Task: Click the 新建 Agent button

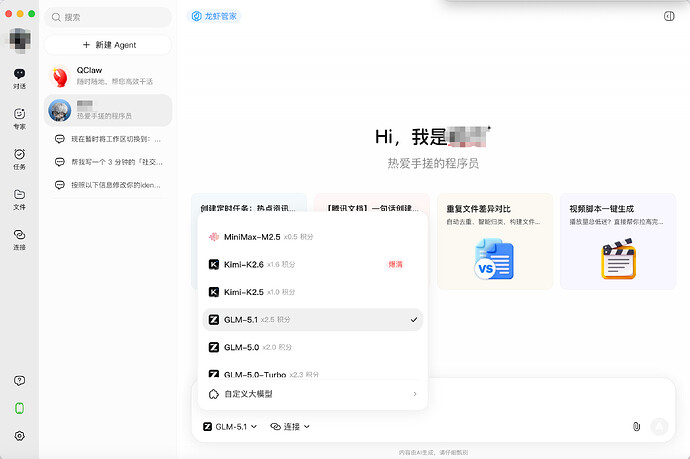Action: pos(108,45)
